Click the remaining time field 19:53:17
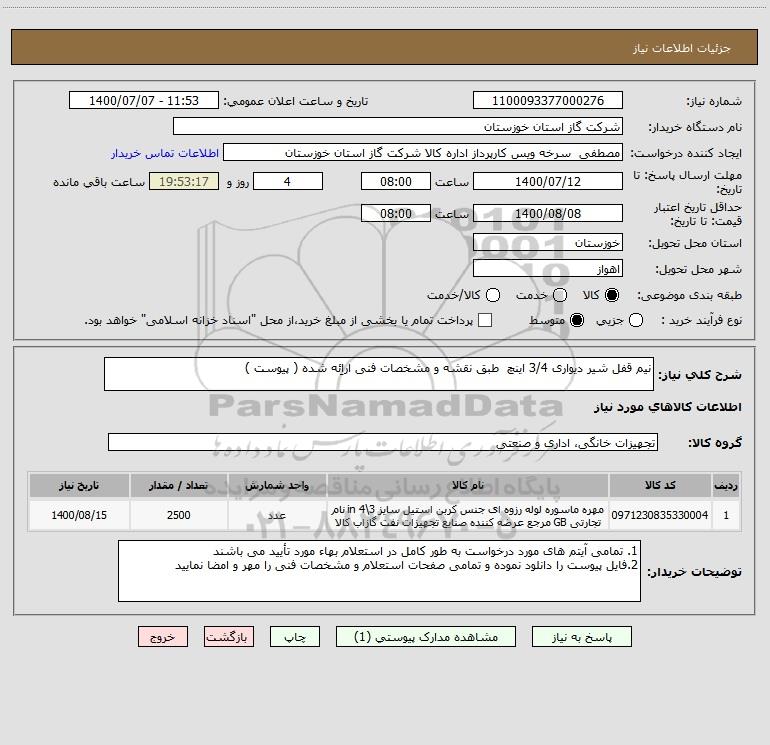This screenshot has width=770, height=745. click(184, 181)
